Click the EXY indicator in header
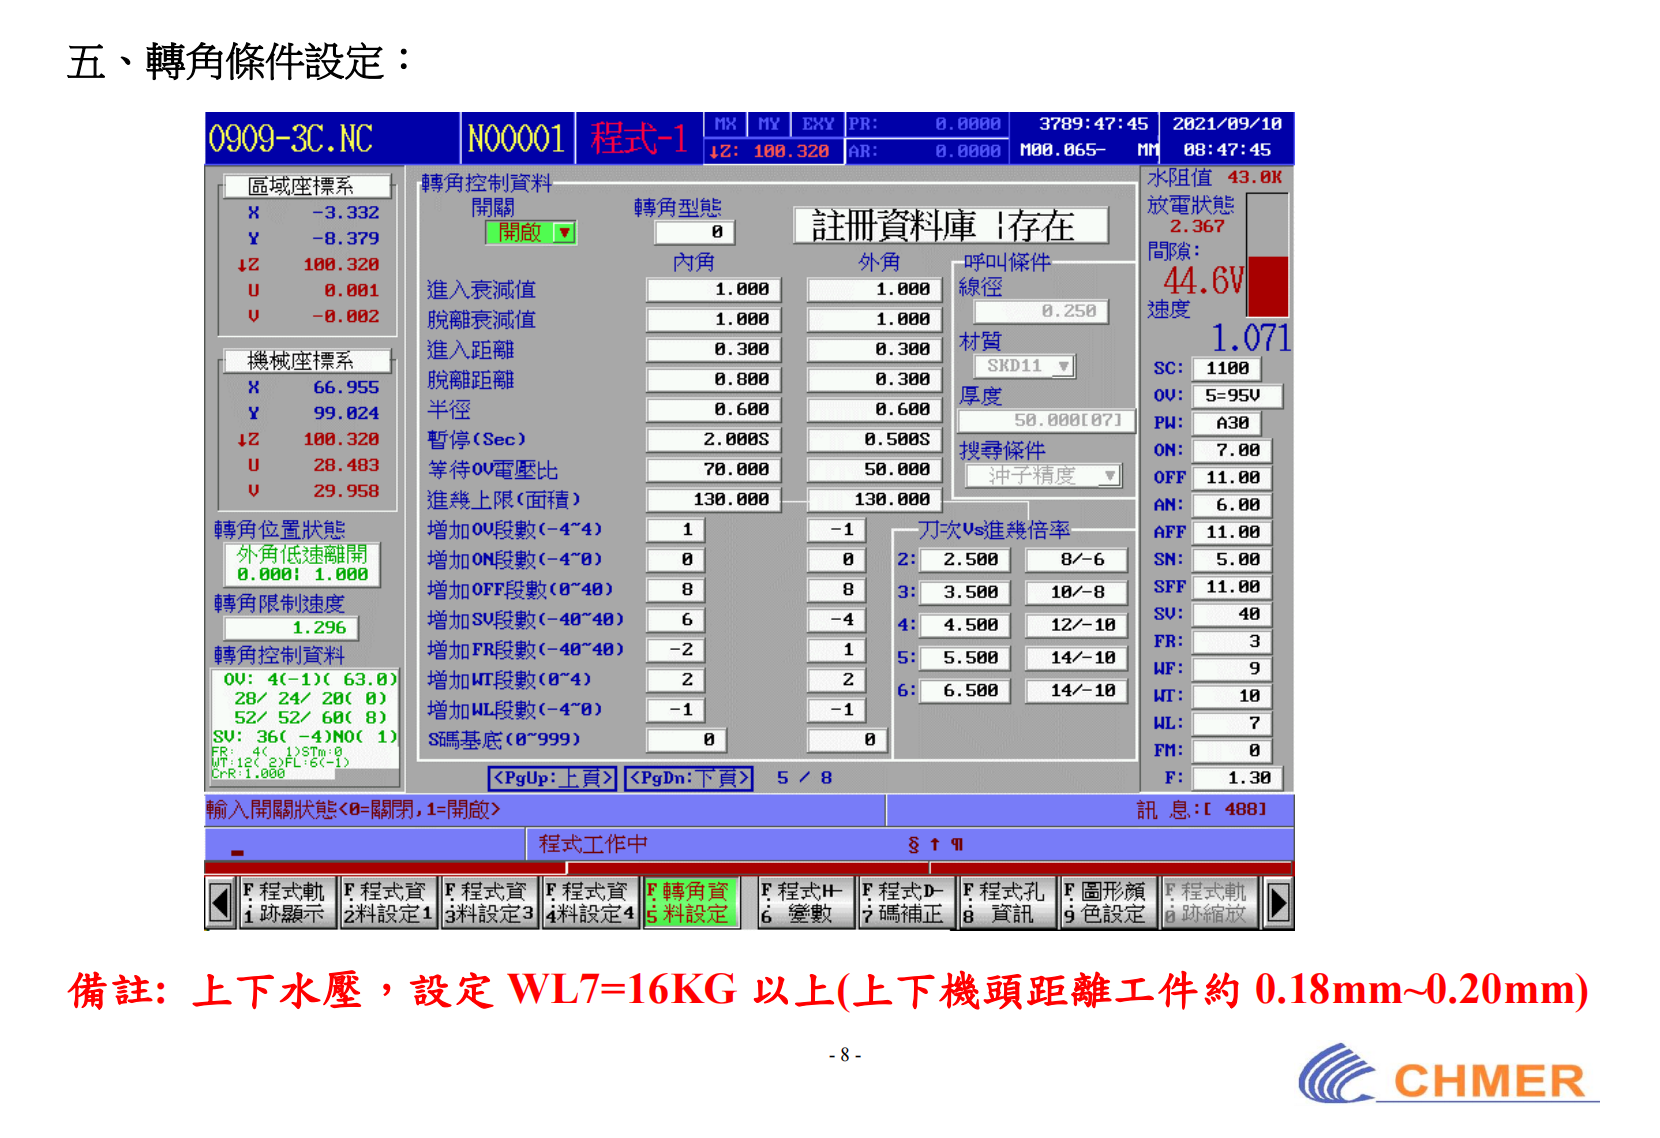The width and height of the screenshot is (1660, 1138). [x=818, y=124]
